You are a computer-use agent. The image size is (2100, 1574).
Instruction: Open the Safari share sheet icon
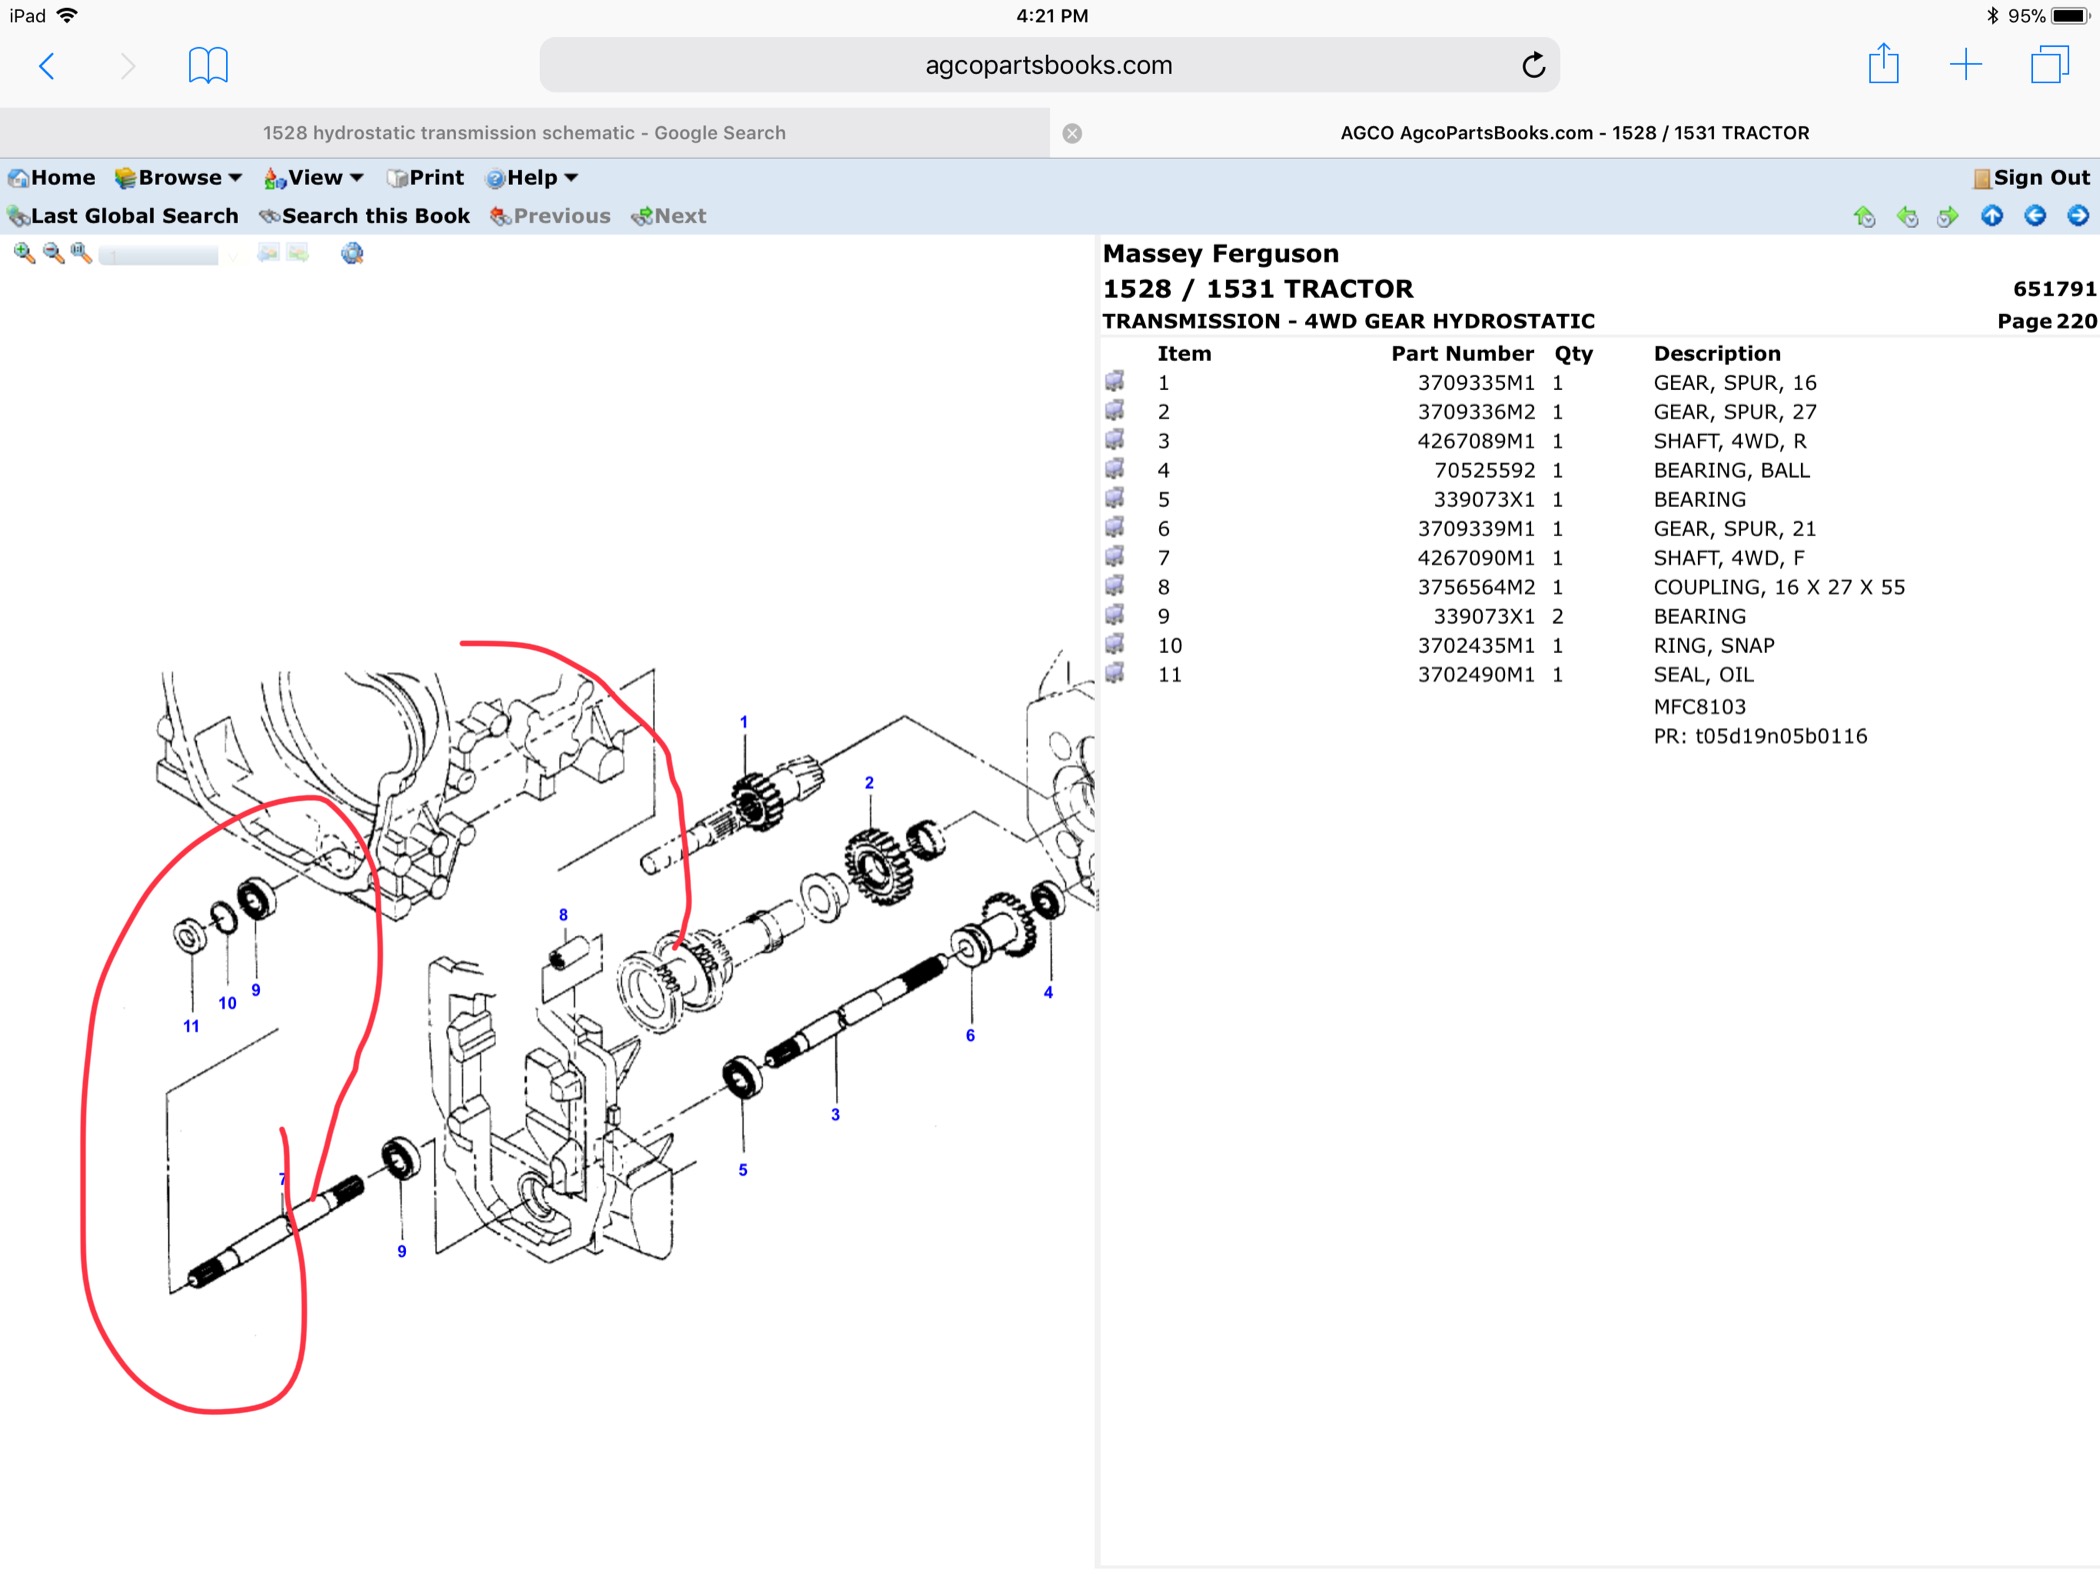tap(1883, 64)
